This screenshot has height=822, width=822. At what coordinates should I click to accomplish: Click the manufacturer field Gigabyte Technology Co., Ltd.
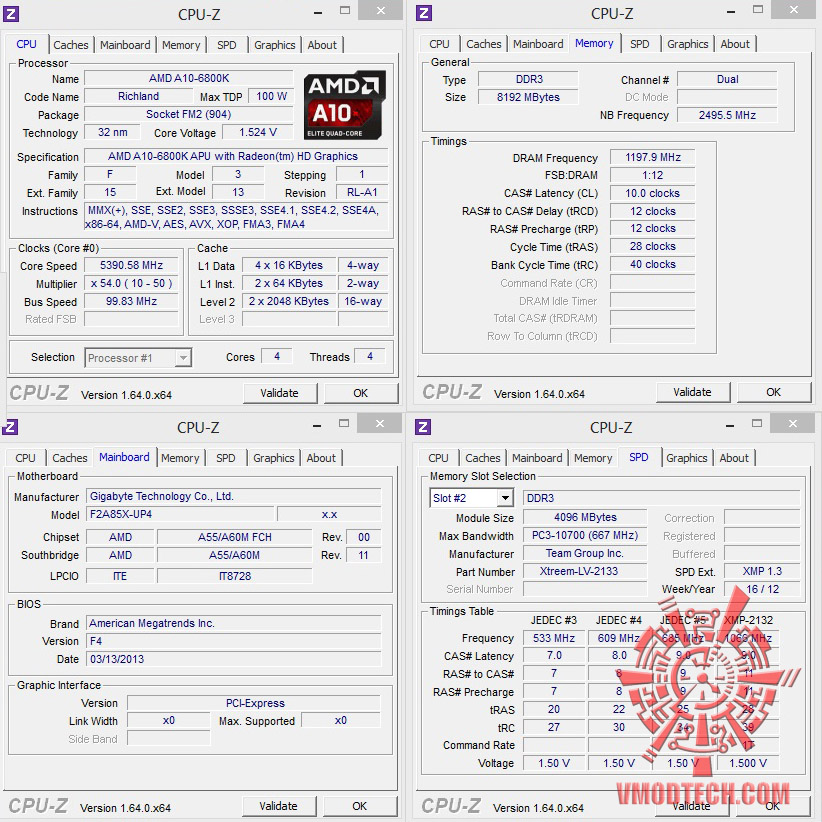pyautogui.click(x=234, y=496)
